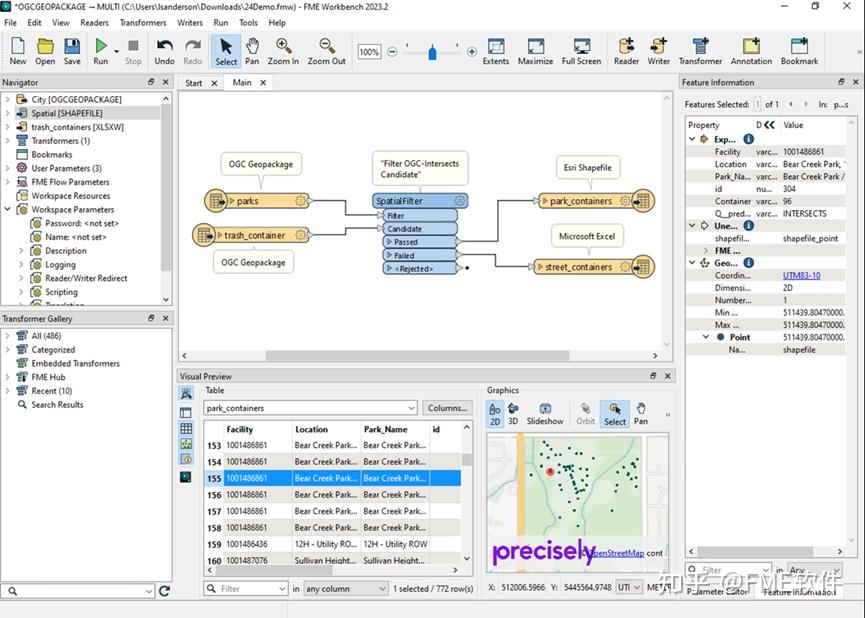Add a Writer to the workspace

click(658, 51)
